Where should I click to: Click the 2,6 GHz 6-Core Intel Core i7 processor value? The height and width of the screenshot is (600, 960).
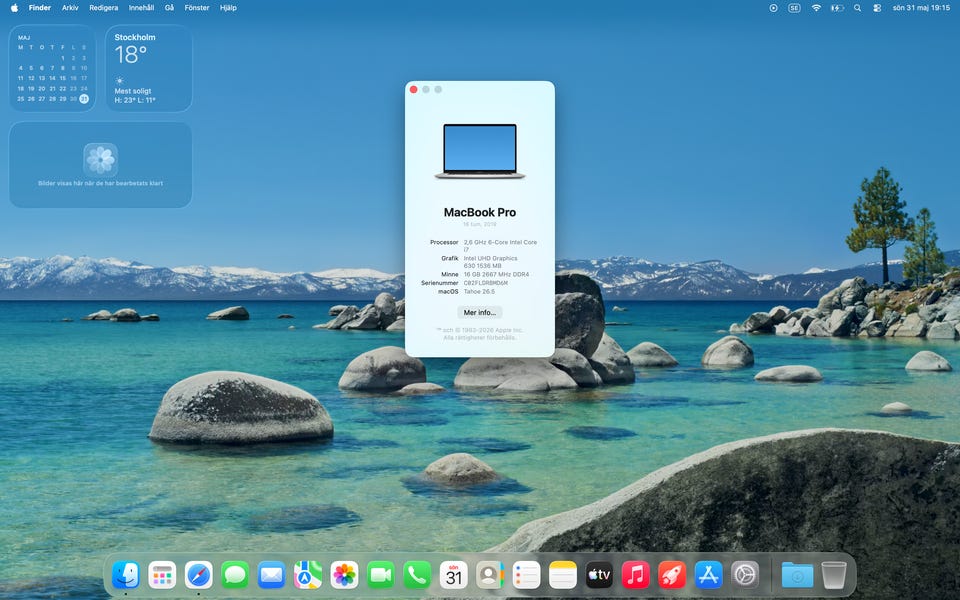(500, 246)
